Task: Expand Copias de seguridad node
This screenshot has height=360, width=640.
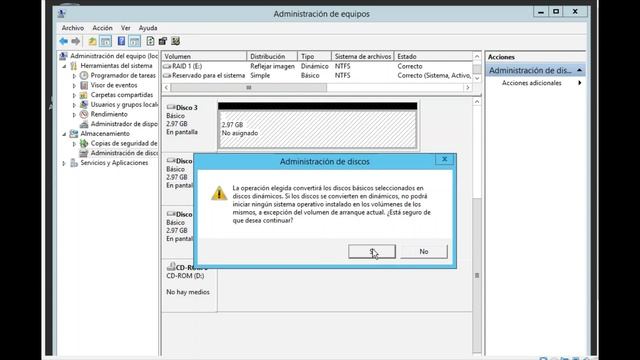Action: tap(74, 144)
